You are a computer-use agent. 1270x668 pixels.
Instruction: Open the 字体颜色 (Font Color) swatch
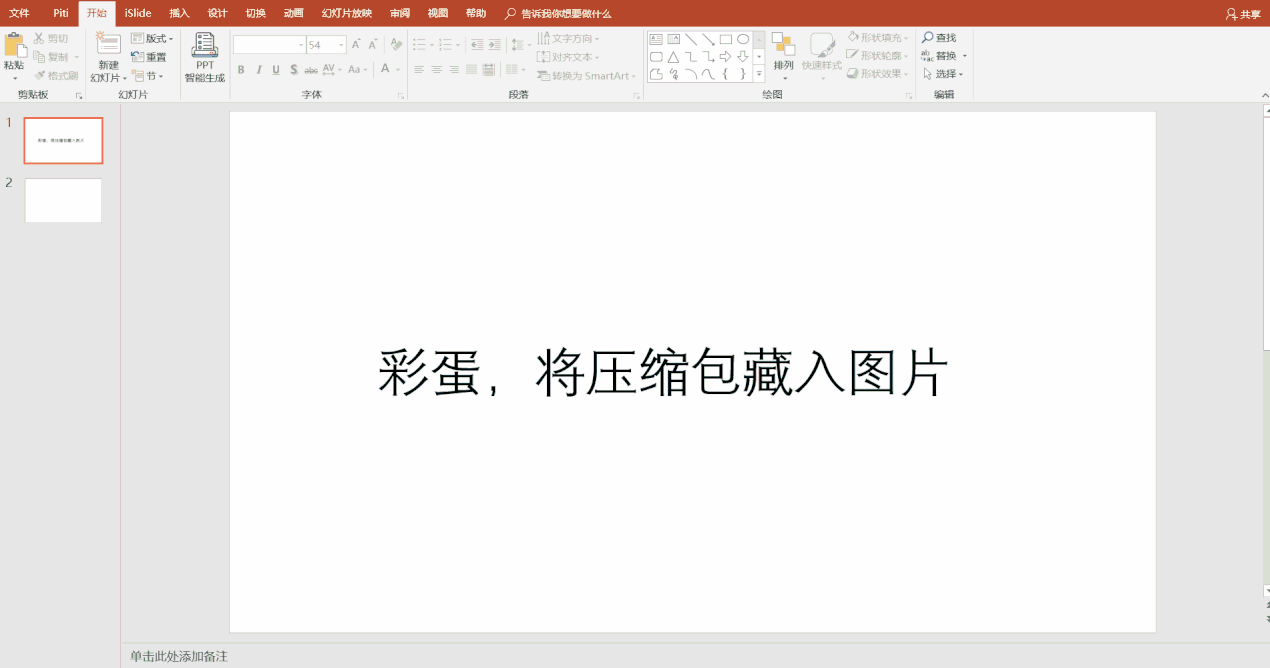point(385,68)
